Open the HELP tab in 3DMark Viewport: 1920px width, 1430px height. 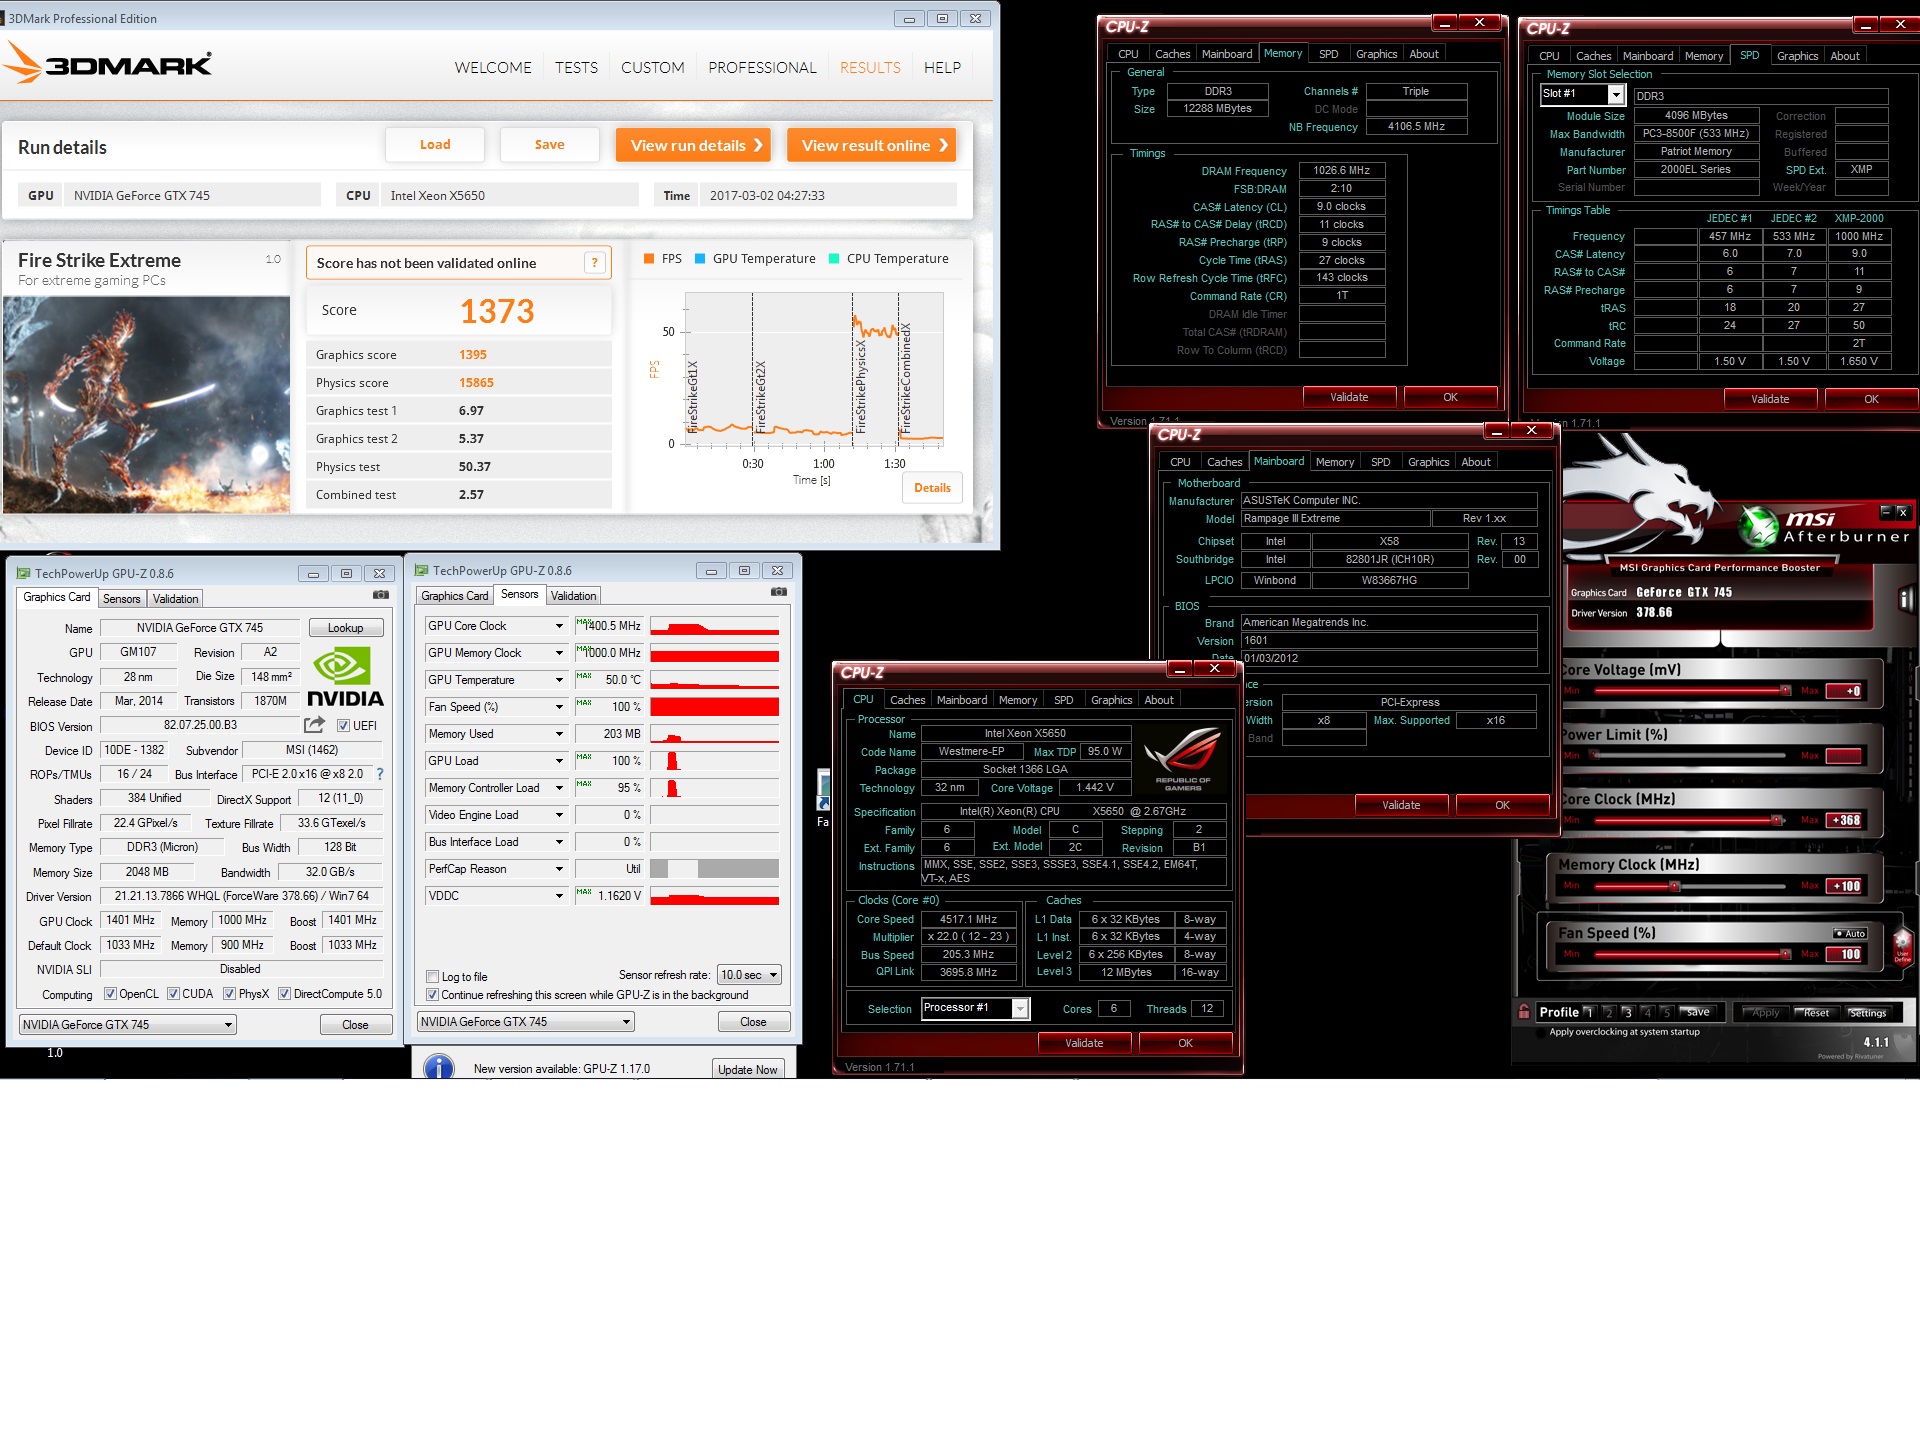(x=942, y=68)
